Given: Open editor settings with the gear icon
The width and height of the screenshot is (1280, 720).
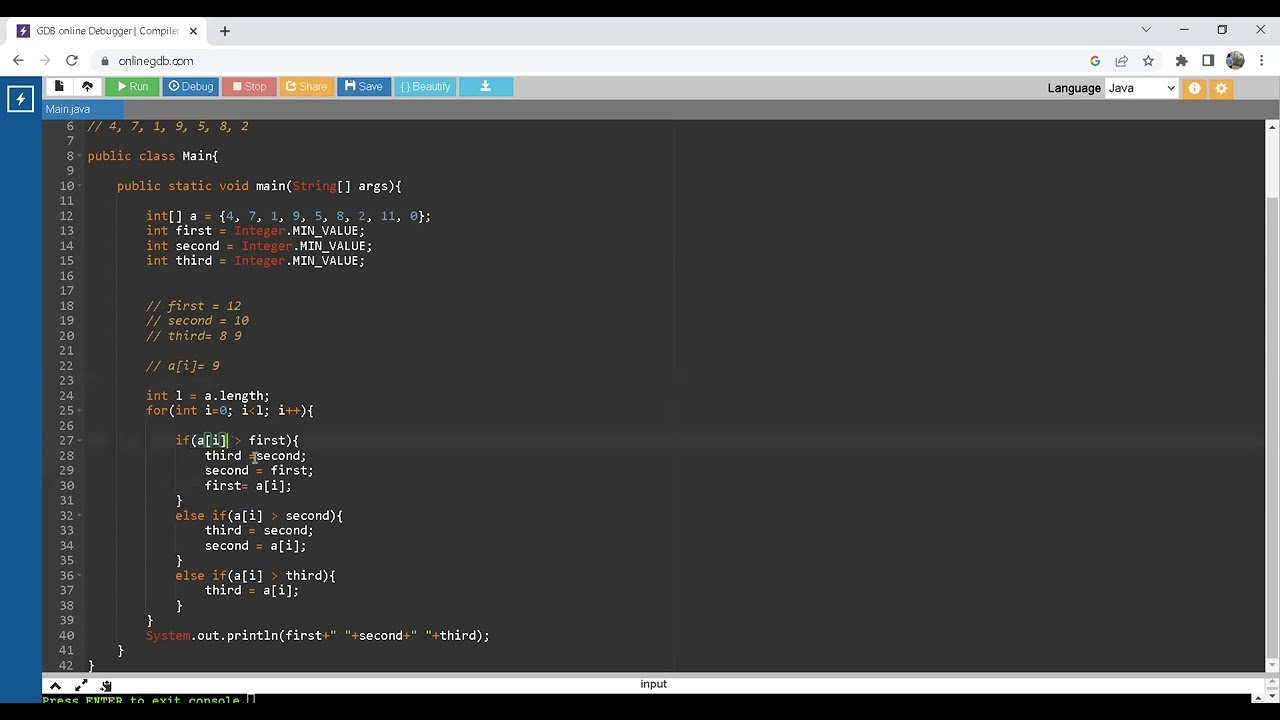Looking at the screenshot, I should (1221, 89).
